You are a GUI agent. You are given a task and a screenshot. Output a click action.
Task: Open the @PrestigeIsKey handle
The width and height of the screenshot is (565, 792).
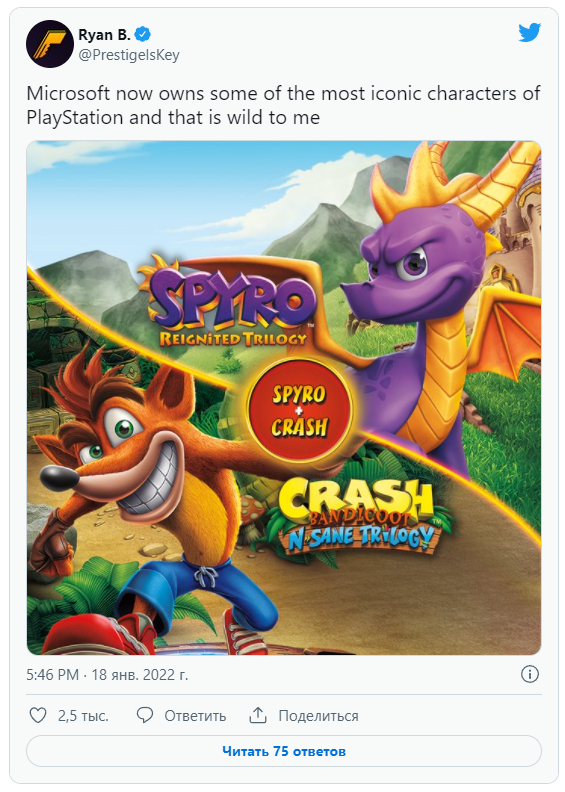pyautogui.click(x=129, y=55)
